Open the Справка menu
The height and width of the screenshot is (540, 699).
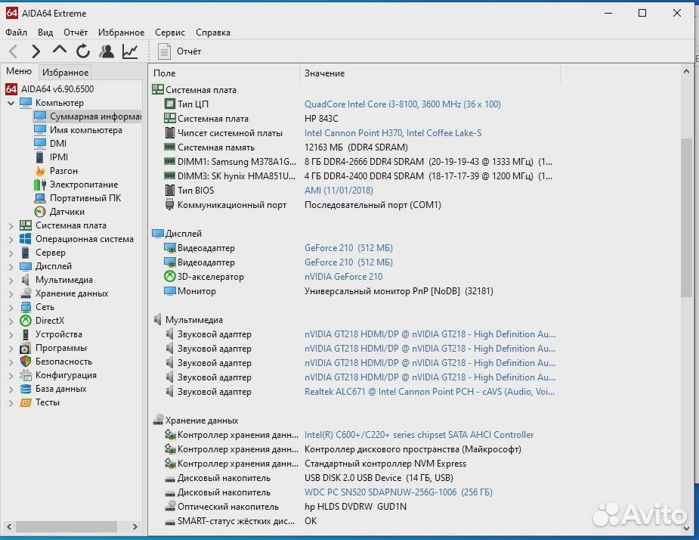click(x=213, y=33)
